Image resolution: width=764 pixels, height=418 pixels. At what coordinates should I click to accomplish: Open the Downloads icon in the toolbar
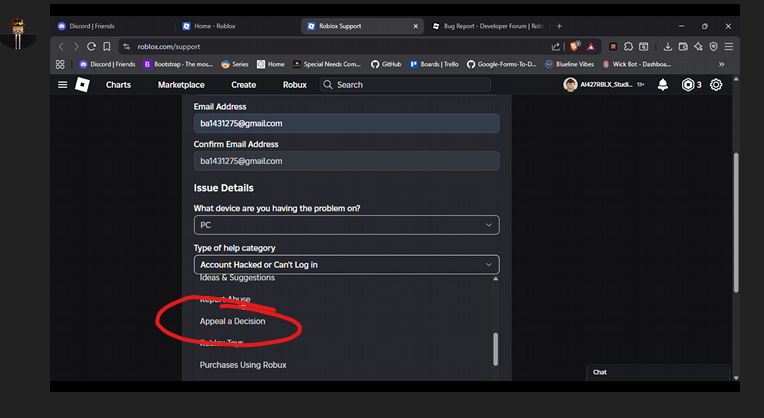click(x=668, y=47)
